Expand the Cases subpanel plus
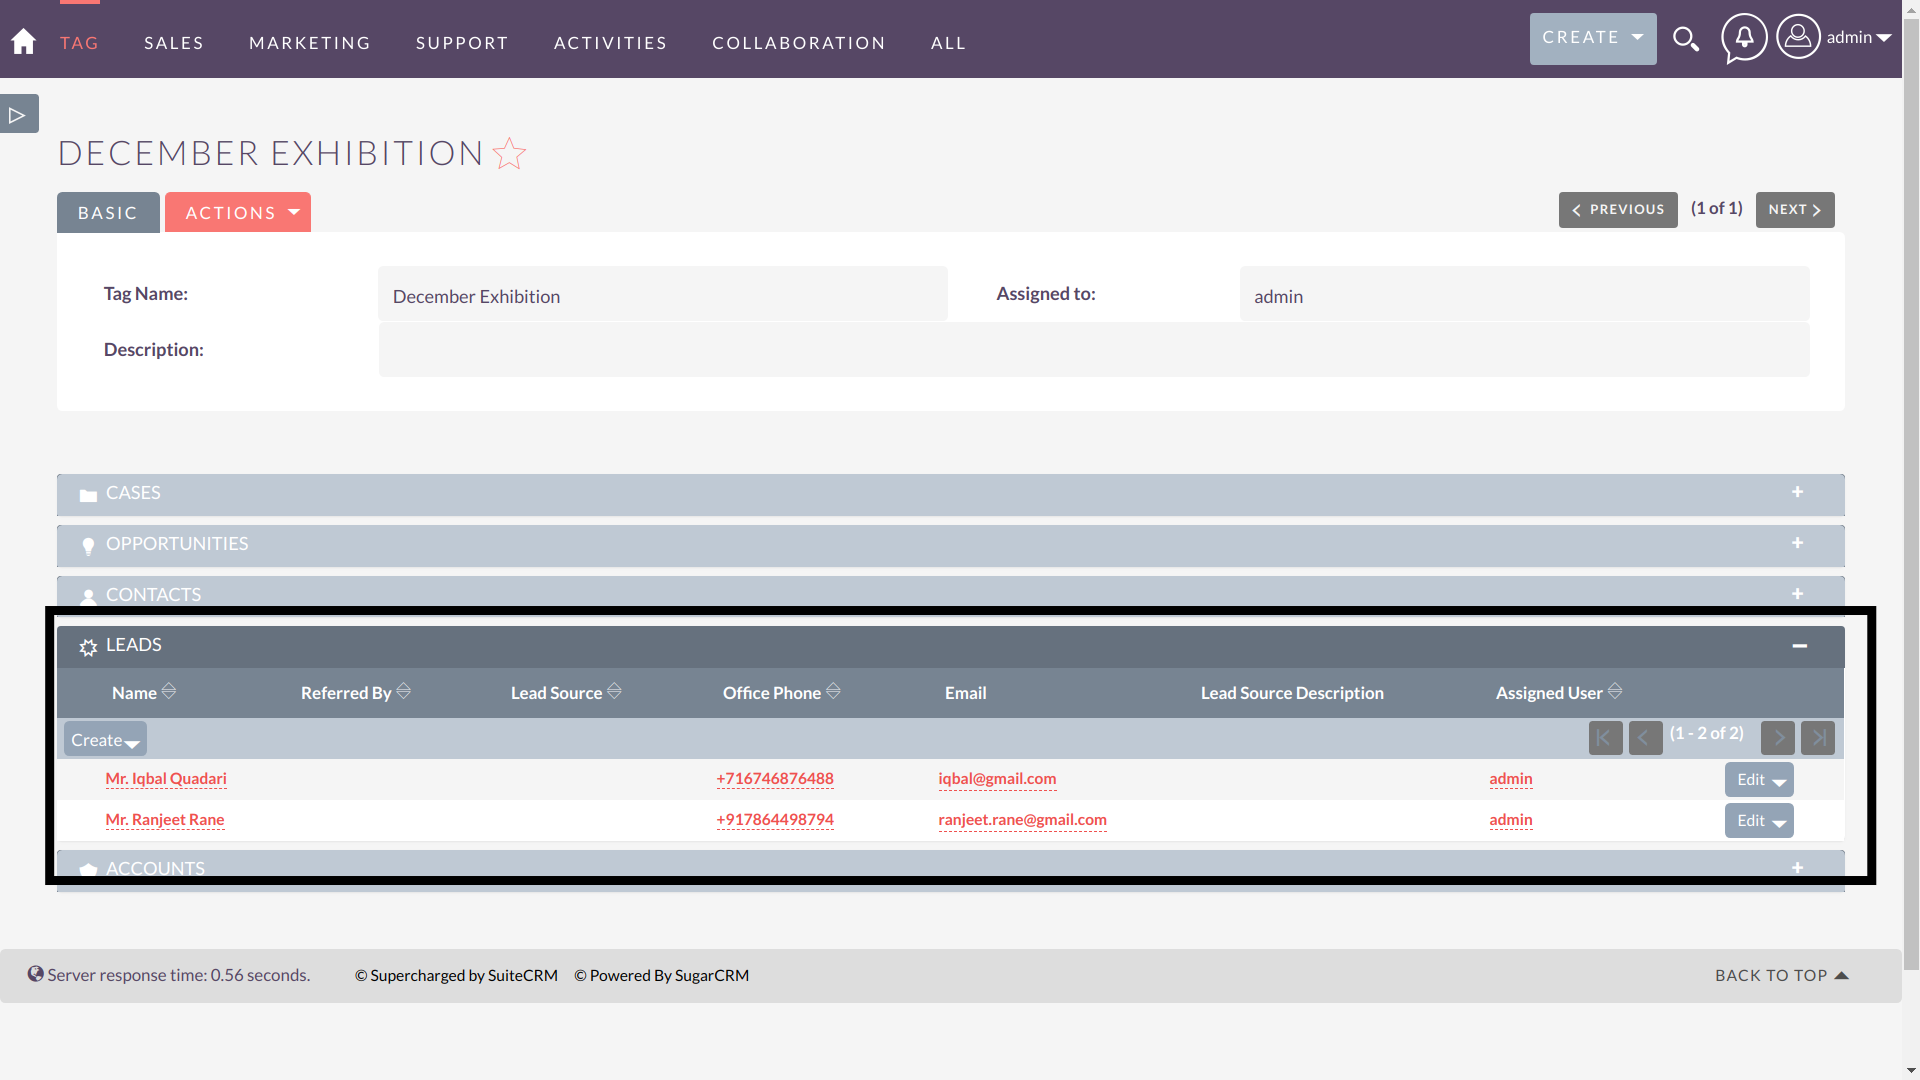The image size is (1920, 1080). [1798, 492]
